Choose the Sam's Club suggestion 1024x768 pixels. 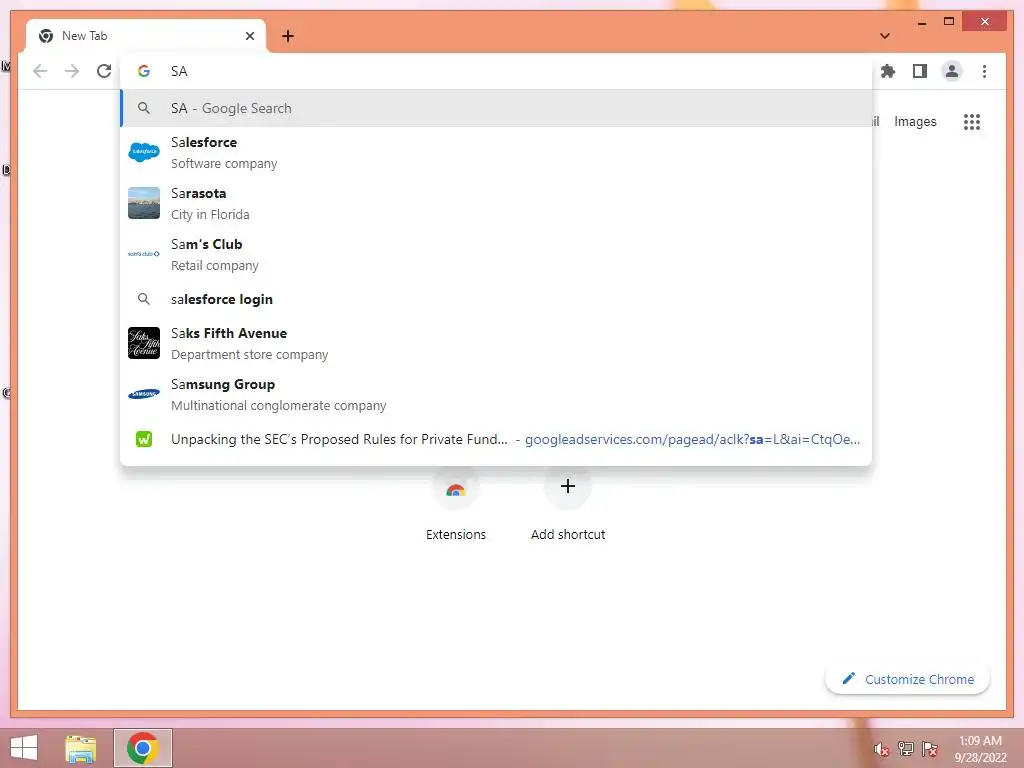point(496,254)
